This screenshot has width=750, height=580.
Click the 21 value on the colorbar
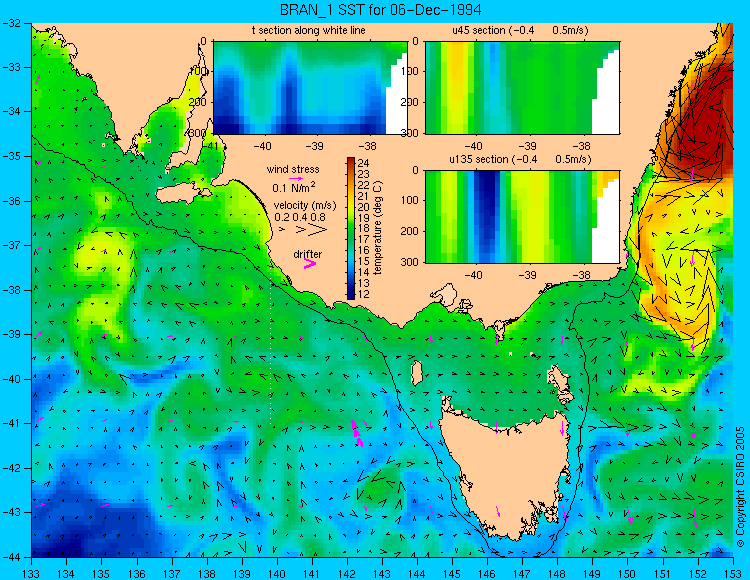pyautogui.click(x=364, y=196)
